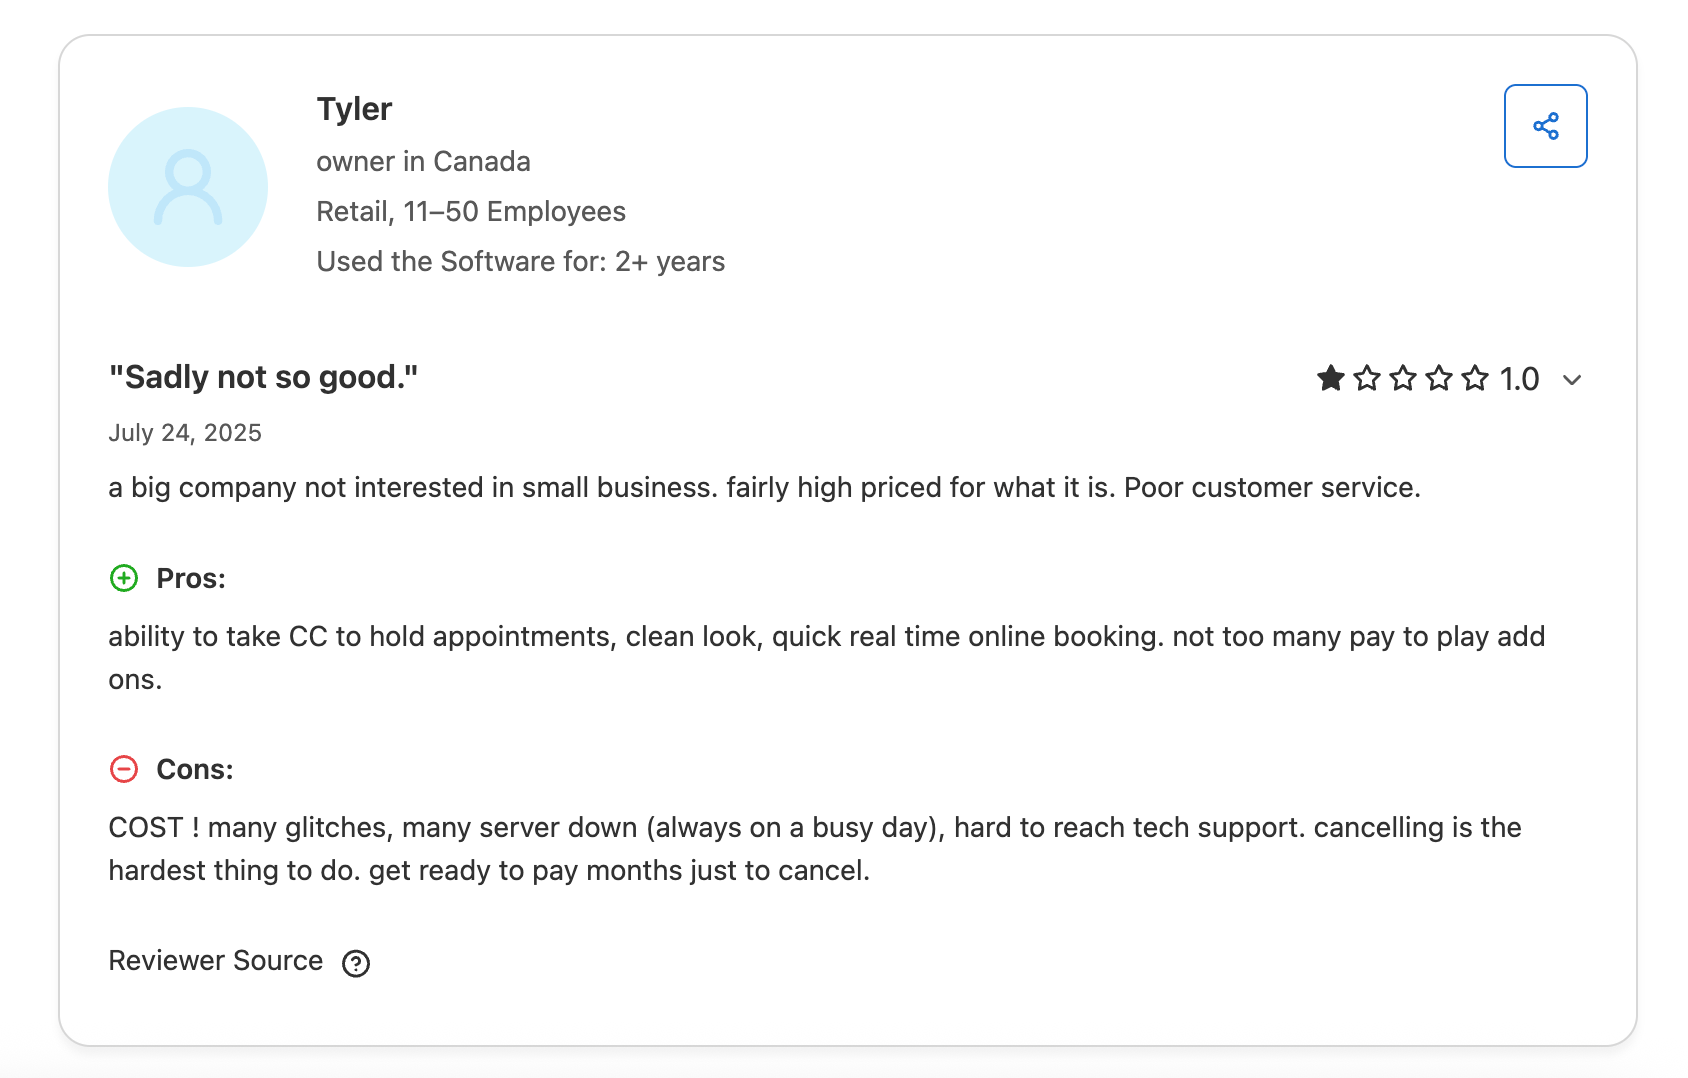
Task: Click the Reviewer Source question mark icon
Action: click(356, 963)
